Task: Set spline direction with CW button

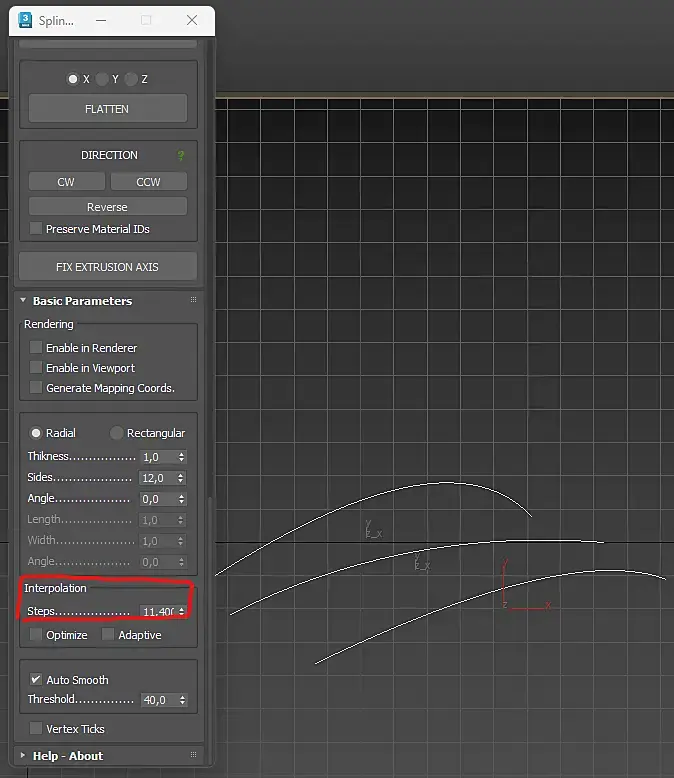Action: pyautogui.click(x=67, y=182)
